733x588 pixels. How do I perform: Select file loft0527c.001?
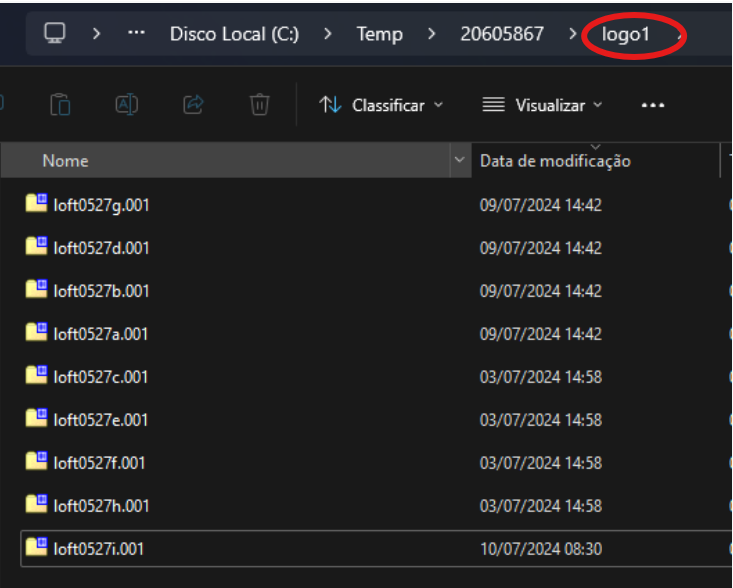[101, 377]
